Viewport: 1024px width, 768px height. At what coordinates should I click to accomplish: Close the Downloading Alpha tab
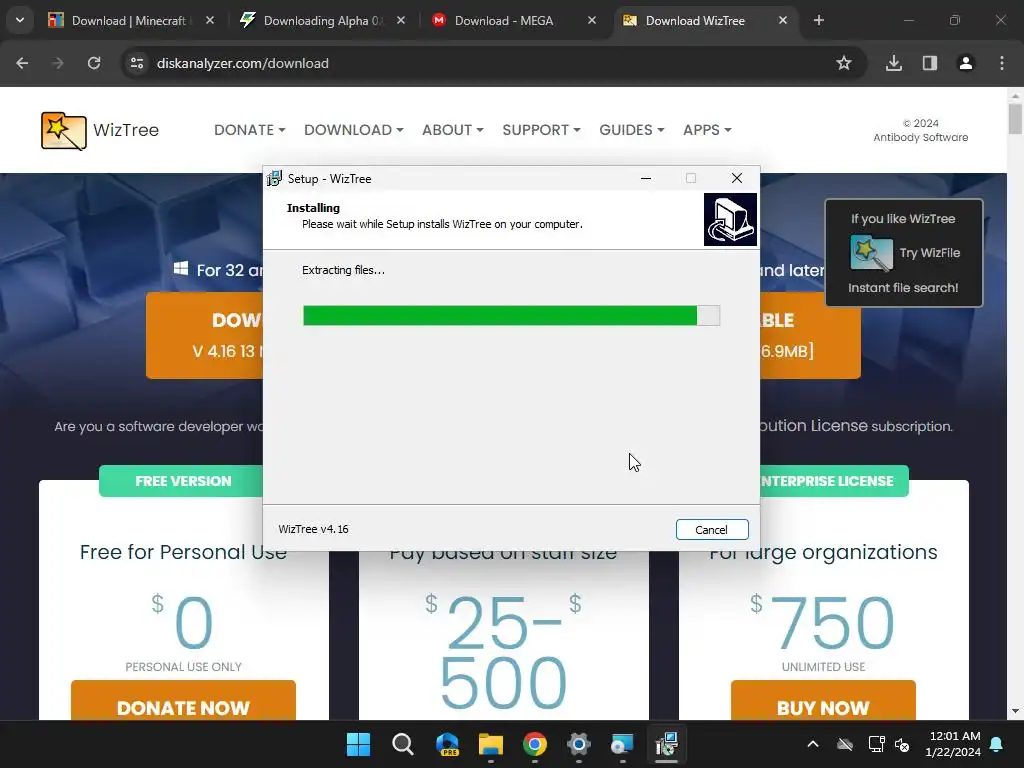(401, 21)
